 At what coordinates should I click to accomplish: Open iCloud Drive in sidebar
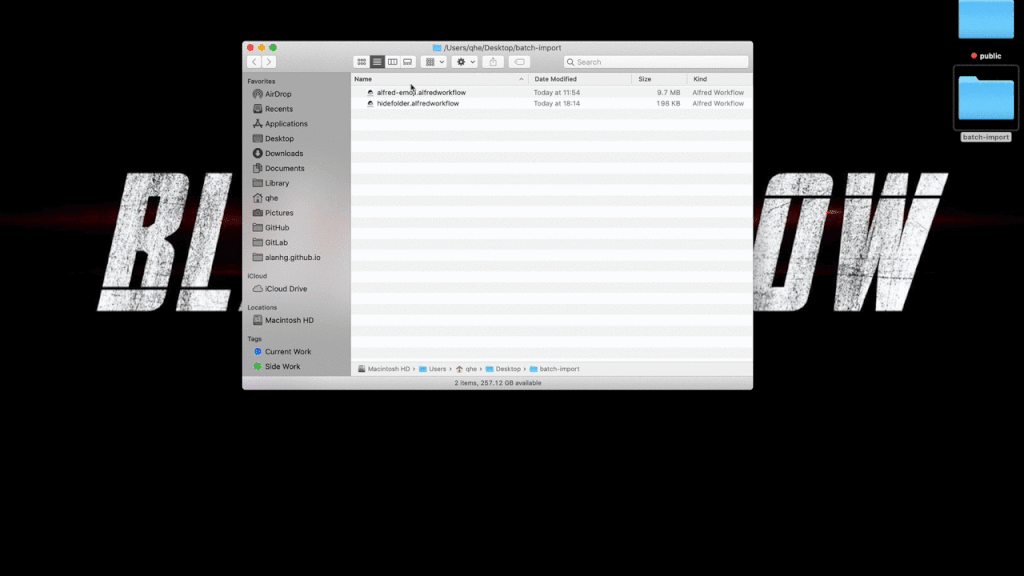pos(285,289)
